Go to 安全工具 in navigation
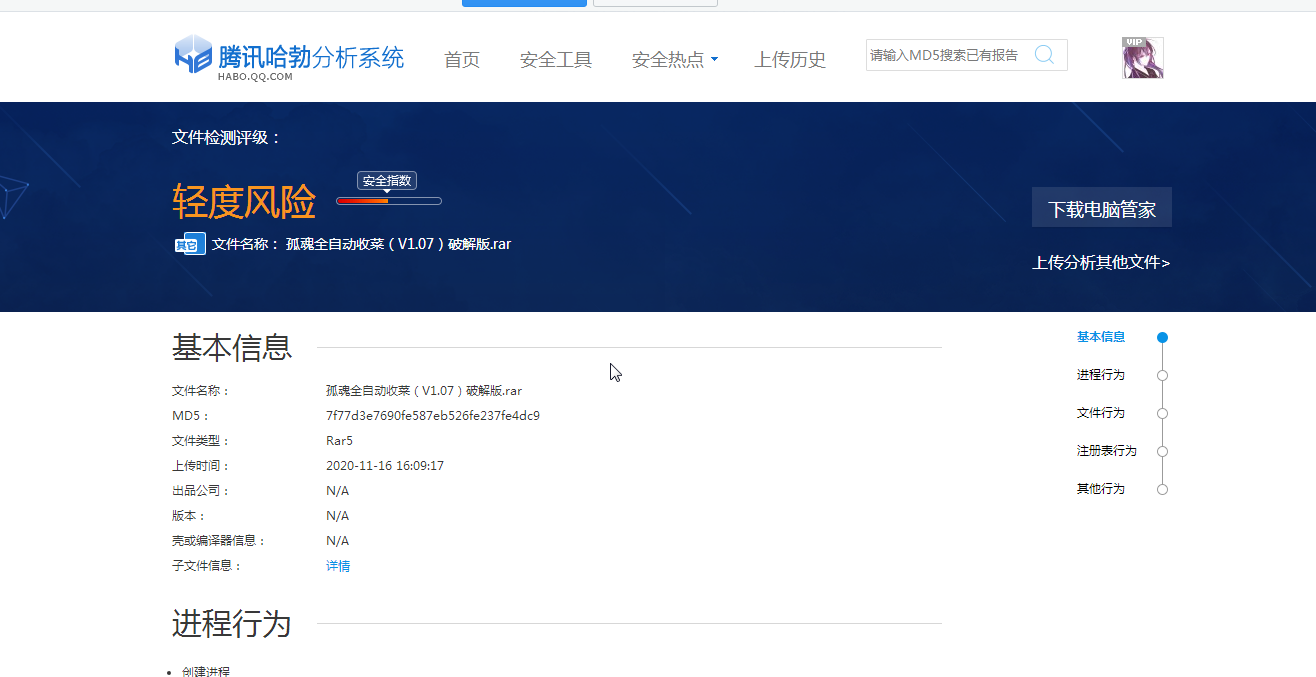1316x677 pixels. (556, 60)
